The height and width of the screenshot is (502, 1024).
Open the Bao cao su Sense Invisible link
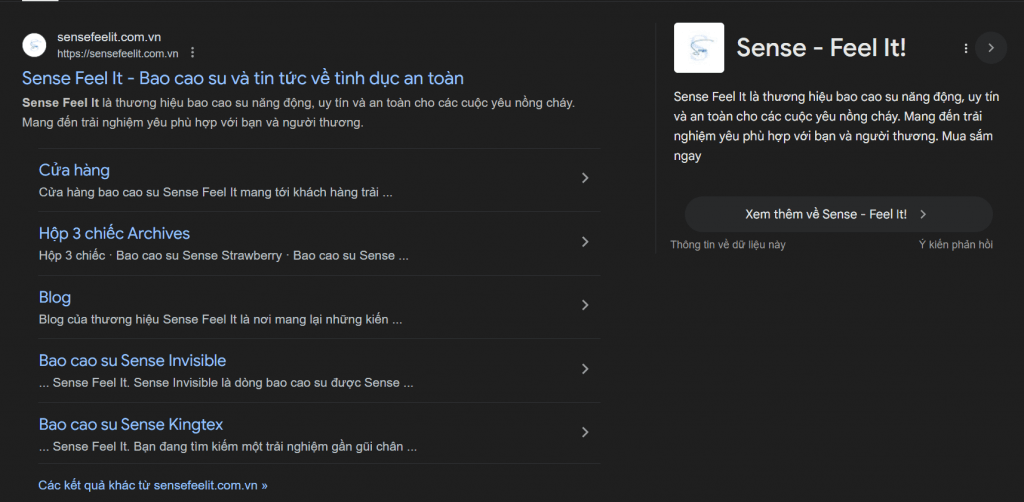pyautogui.click(x=133, y=361)
